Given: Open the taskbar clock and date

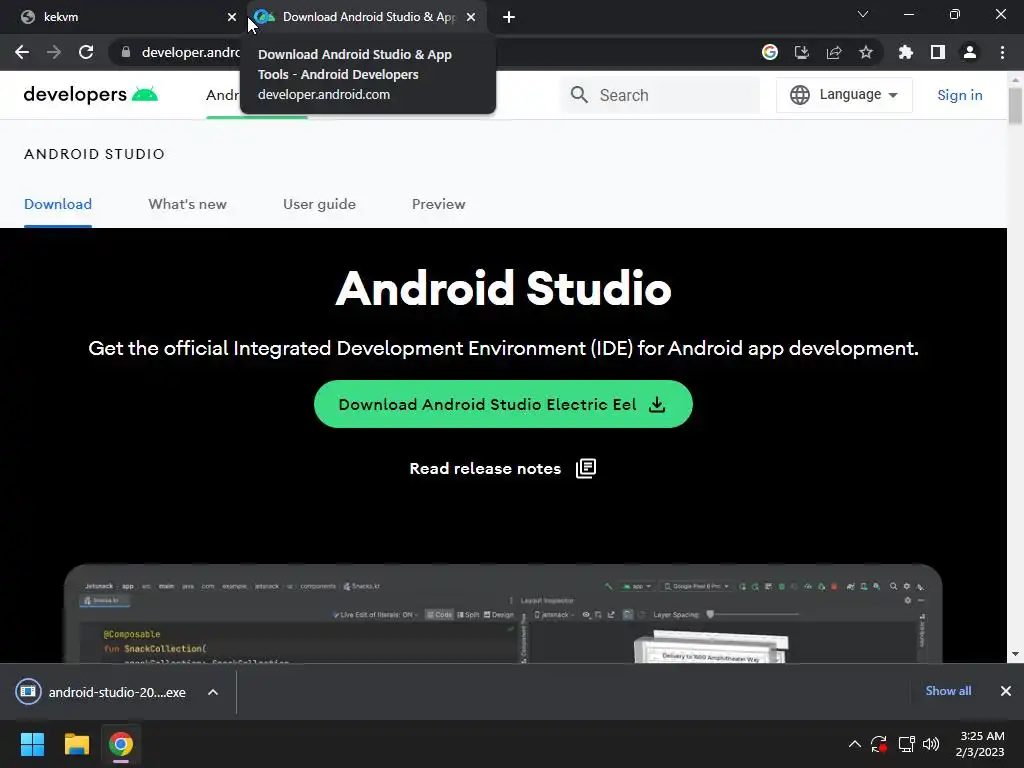Looking at the screenshot, I should (x=980, y=744).
